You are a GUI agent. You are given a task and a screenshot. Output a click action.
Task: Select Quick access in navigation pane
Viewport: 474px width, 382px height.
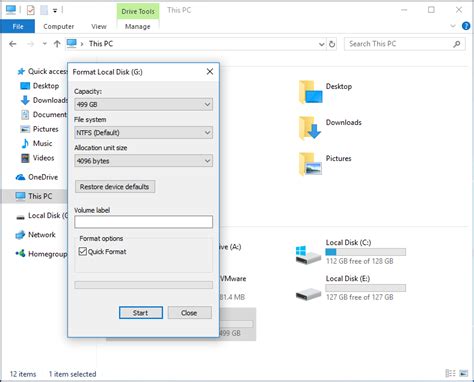point(42,71)
